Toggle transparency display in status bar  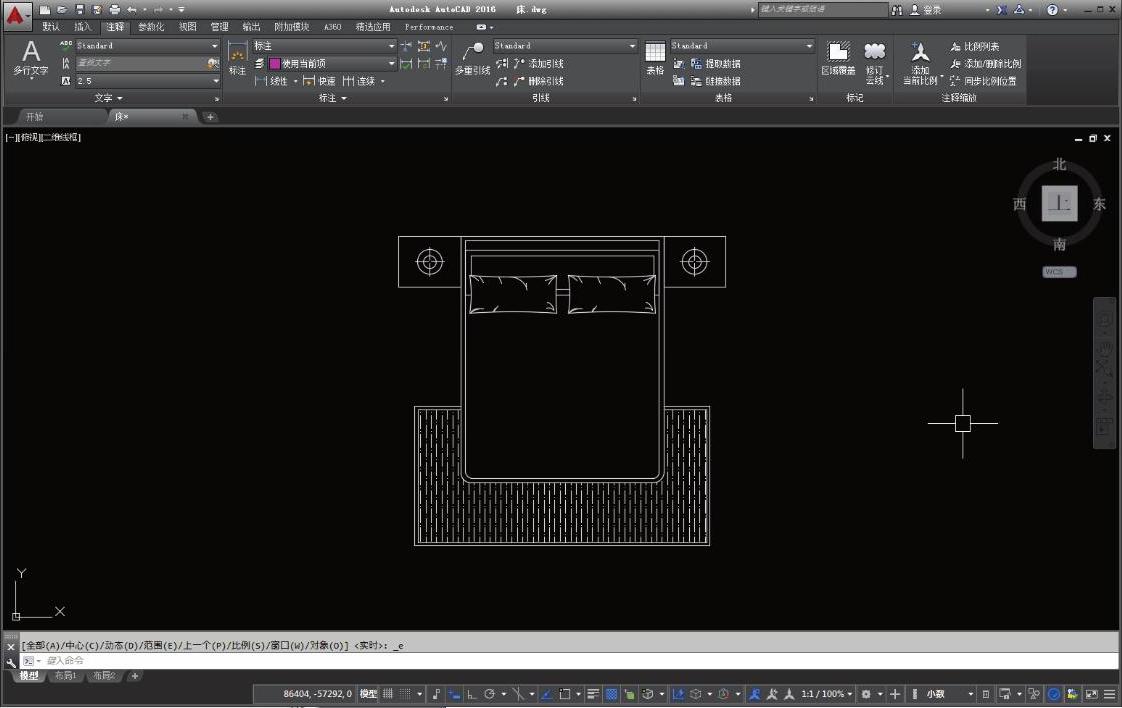tap(611, 694)
